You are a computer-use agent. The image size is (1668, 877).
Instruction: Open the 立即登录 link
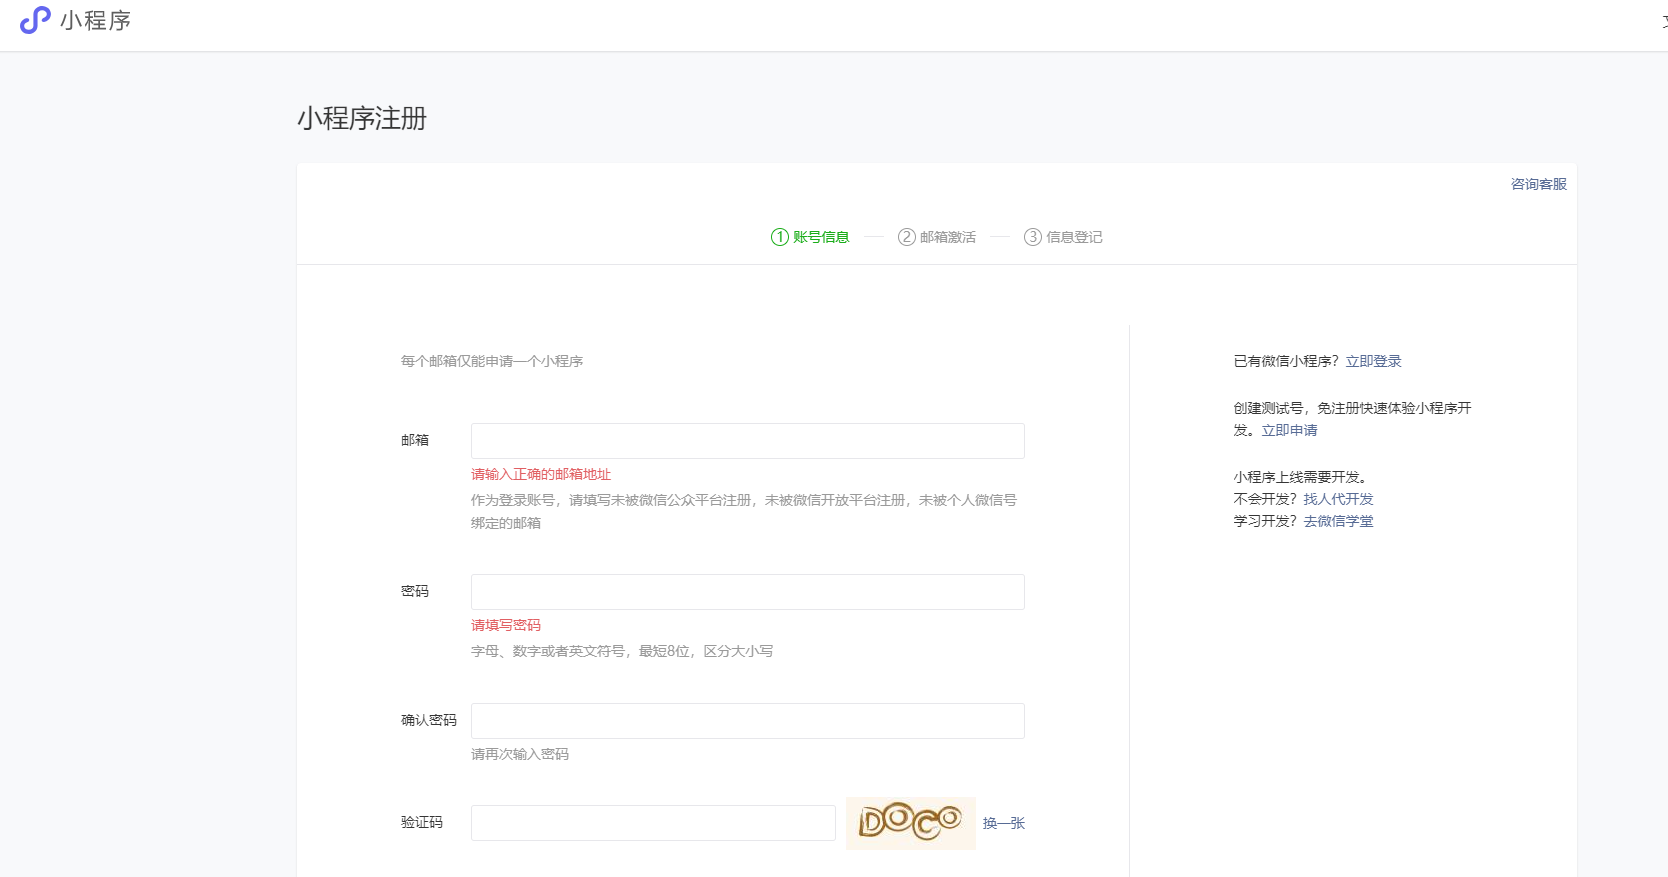tap(1373, 361)
